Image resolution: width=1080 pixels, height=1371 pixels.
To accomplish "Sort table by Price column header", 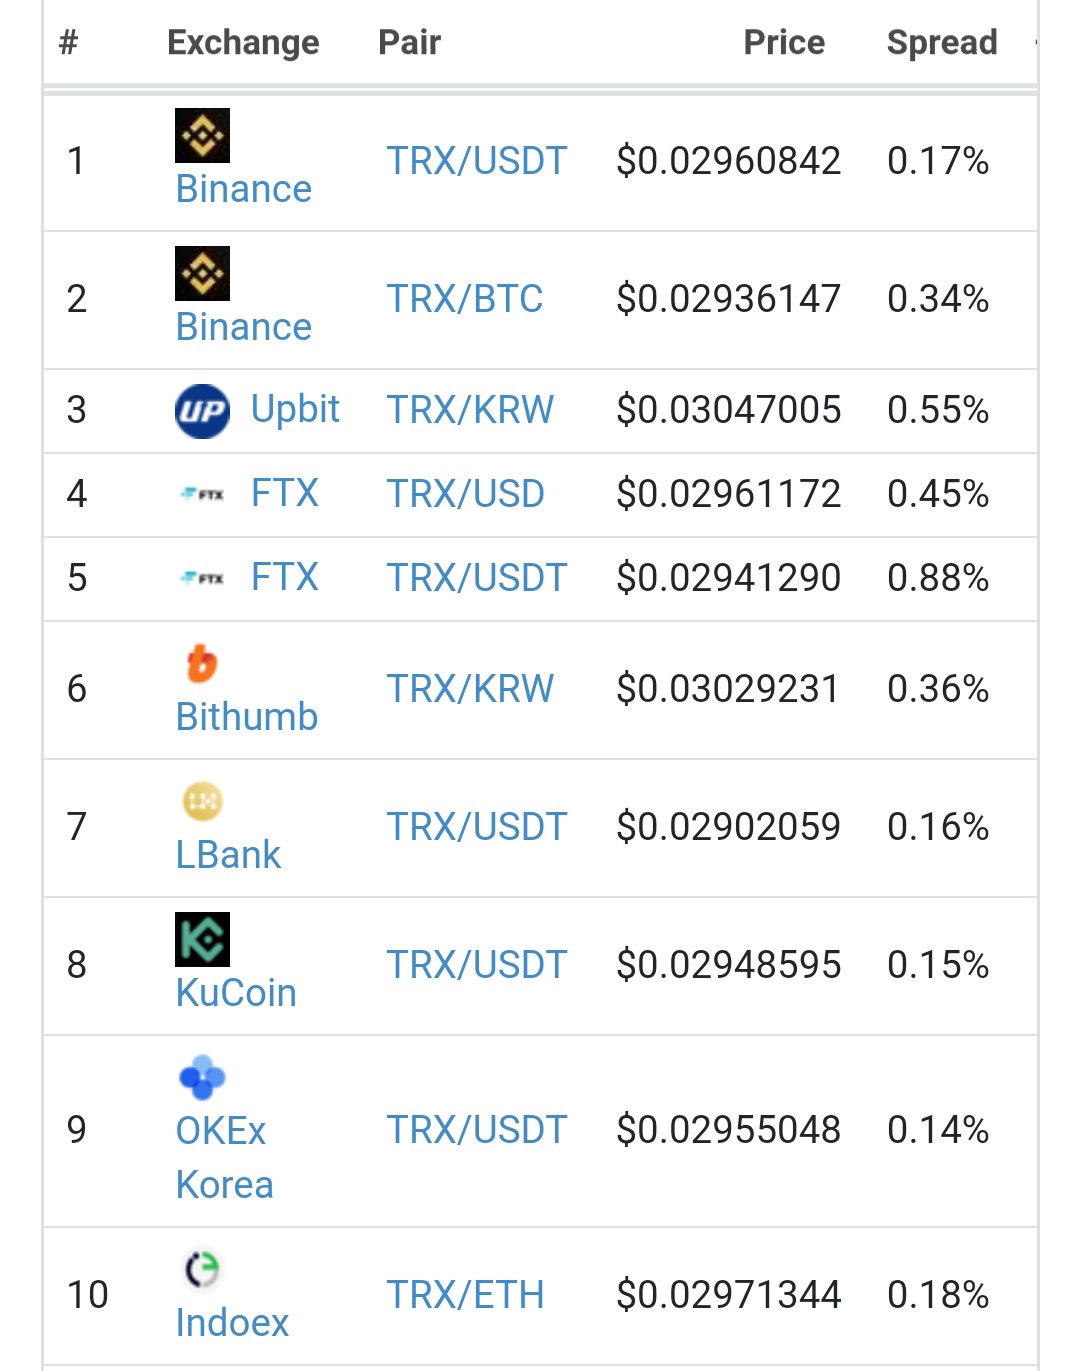I will tap(784, 42).
